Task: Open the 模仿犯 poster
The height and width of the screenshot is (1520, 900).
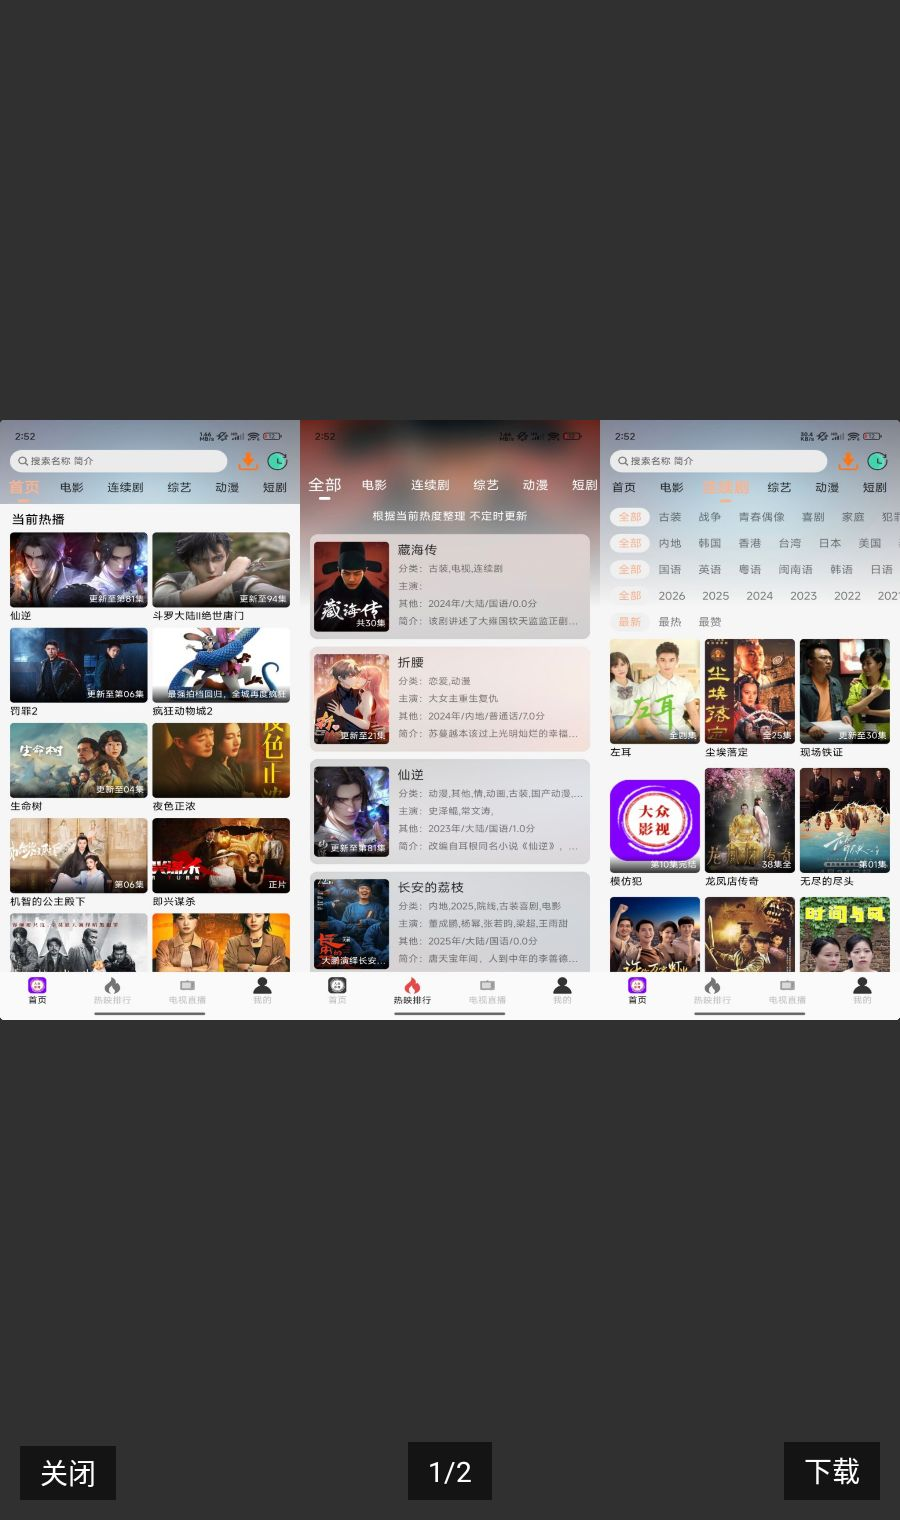Action: click(x=655, y=820)
